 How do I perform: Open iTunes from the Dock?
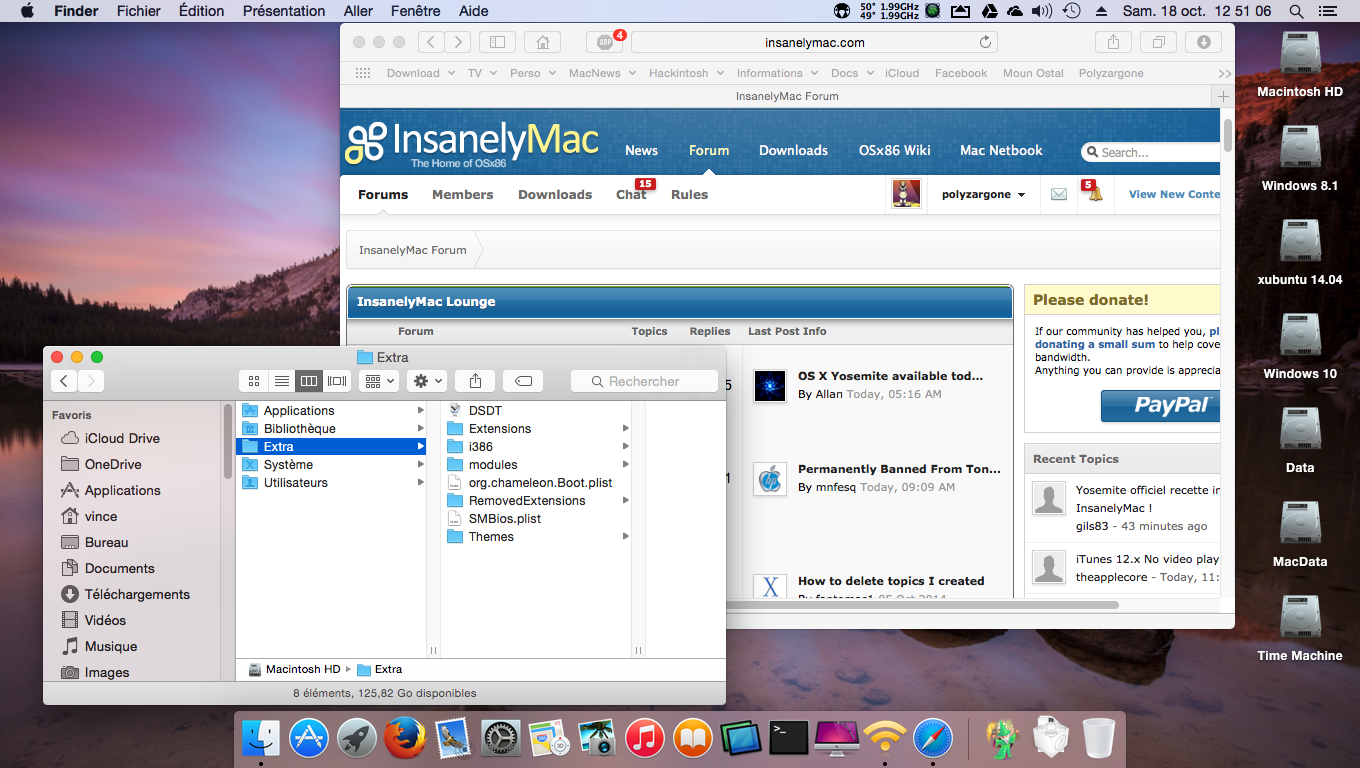[645, 739]
